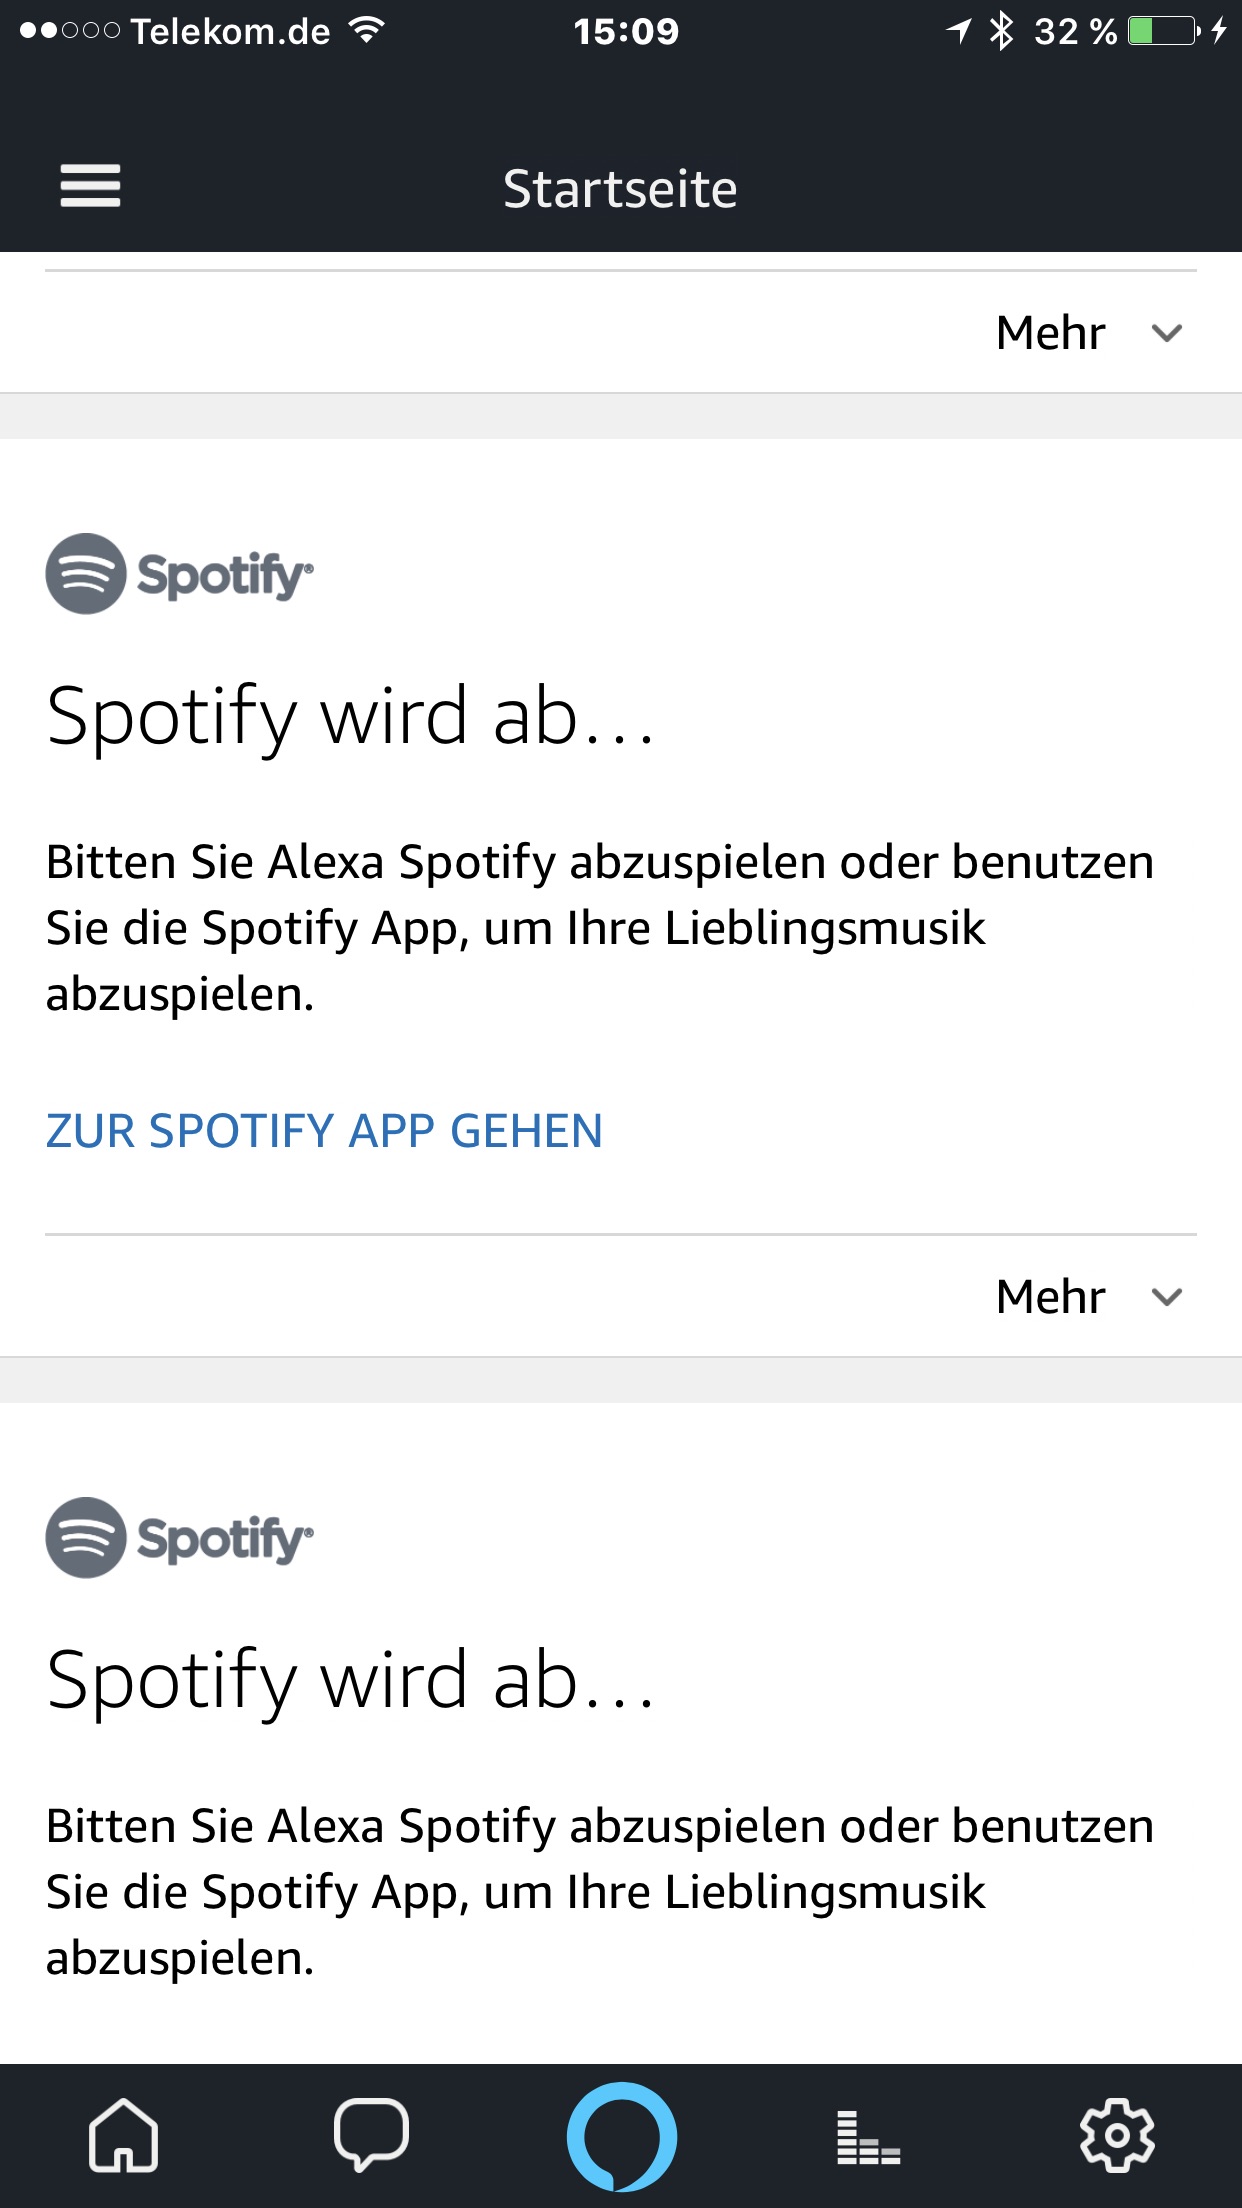1242x2208 pixels.
Task: Open the conversations speech bubble tab
Action: pos(371,2135)
